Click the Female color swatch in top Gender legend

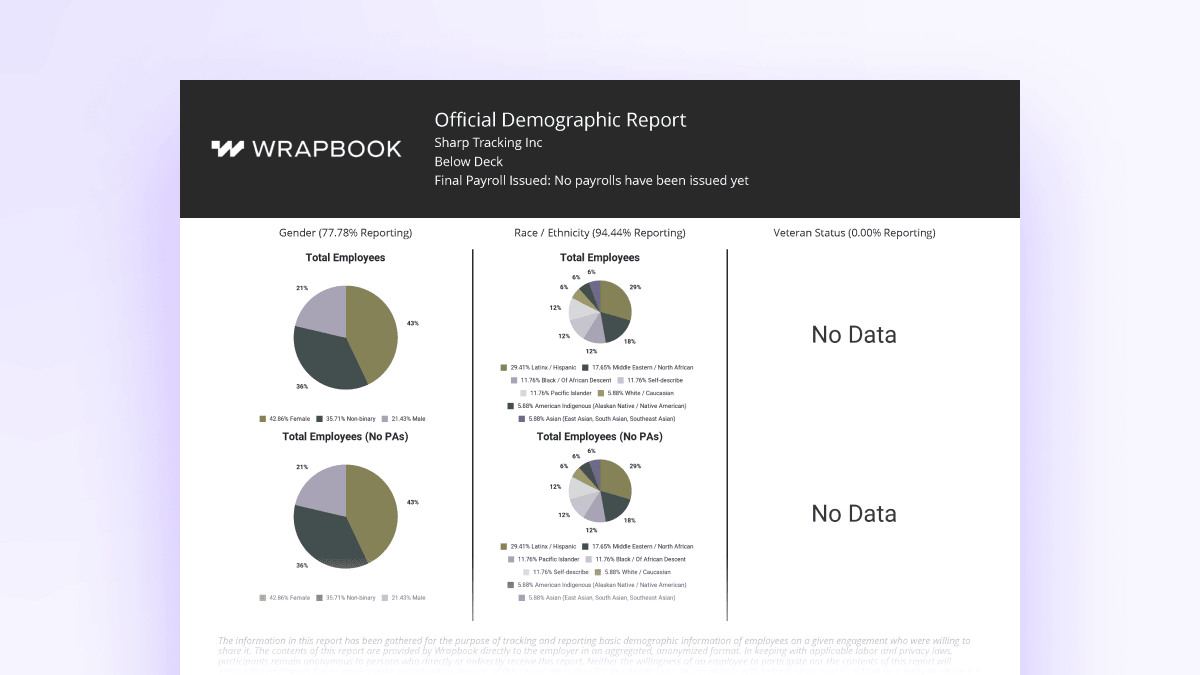(x=263, y=419)
